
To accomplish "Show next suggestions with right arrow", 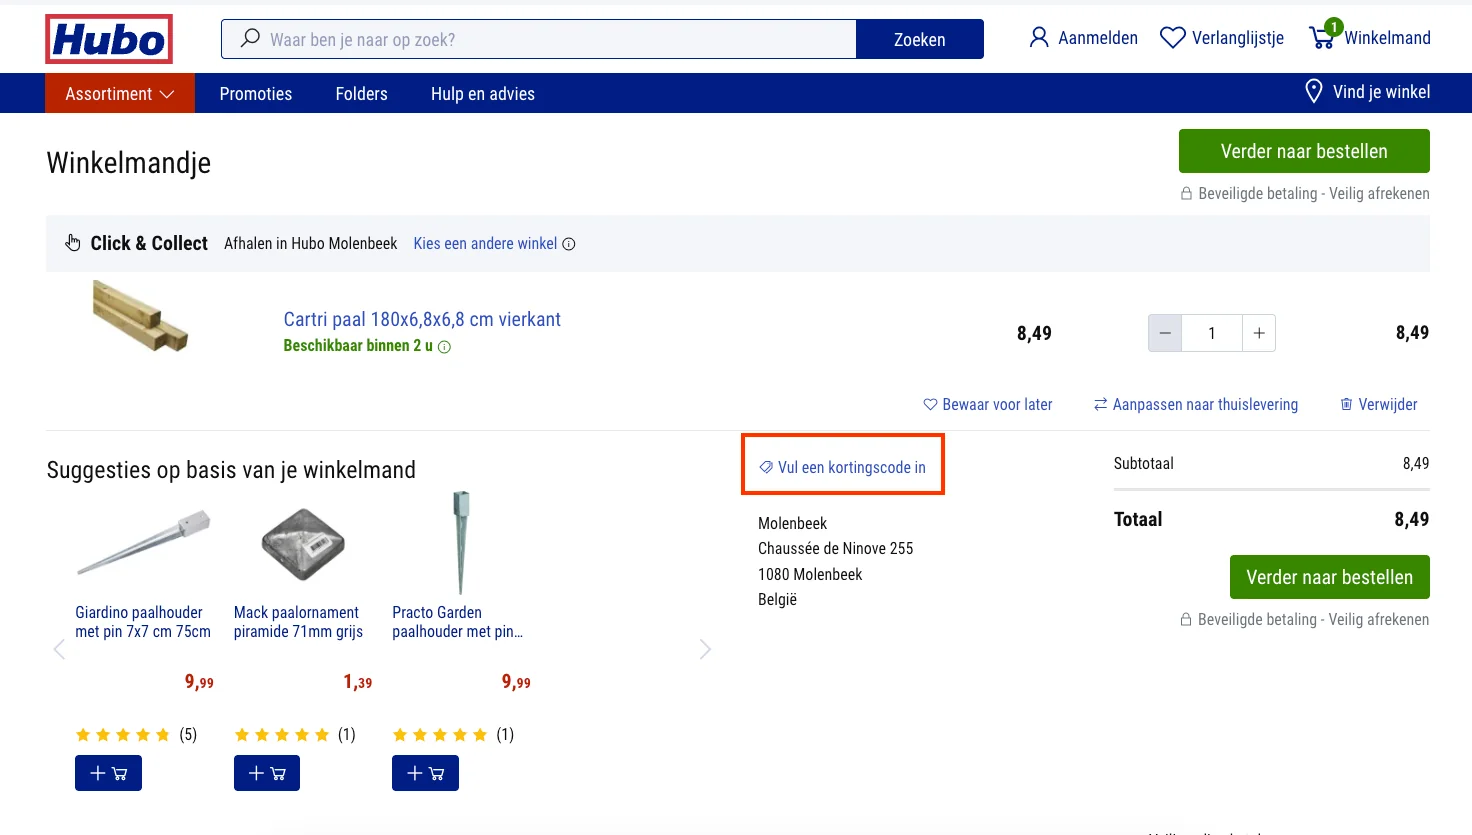I will pos(705,649).
